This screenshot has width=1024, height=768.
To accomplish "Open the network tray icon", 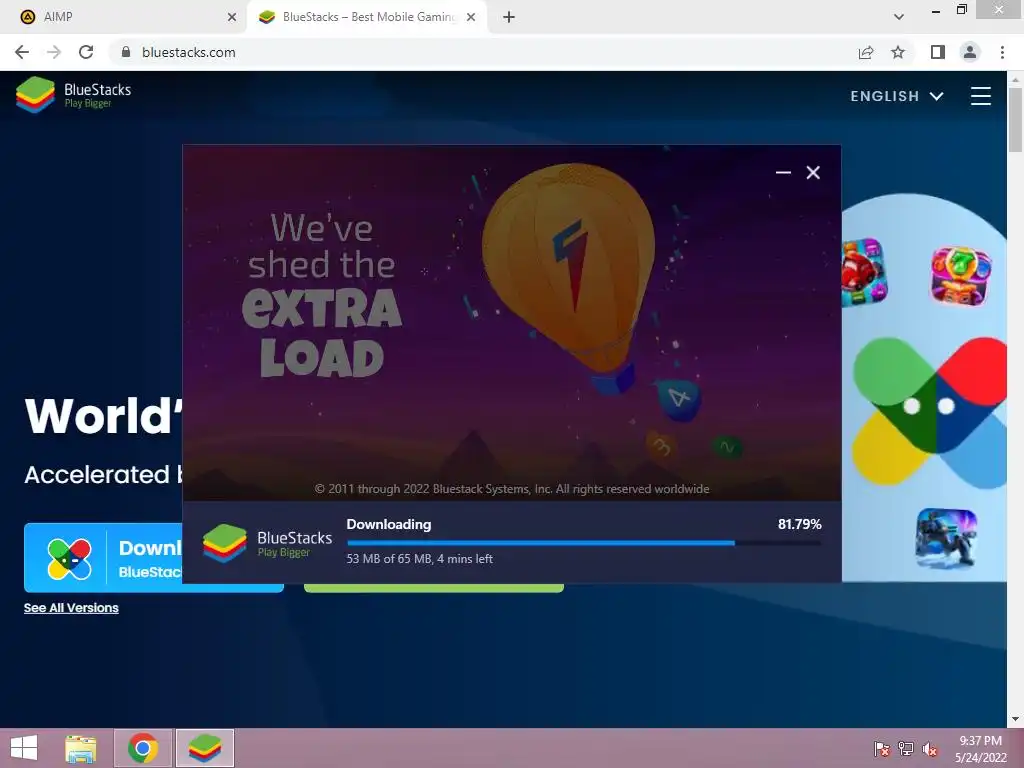I will [x=906, y=749].
